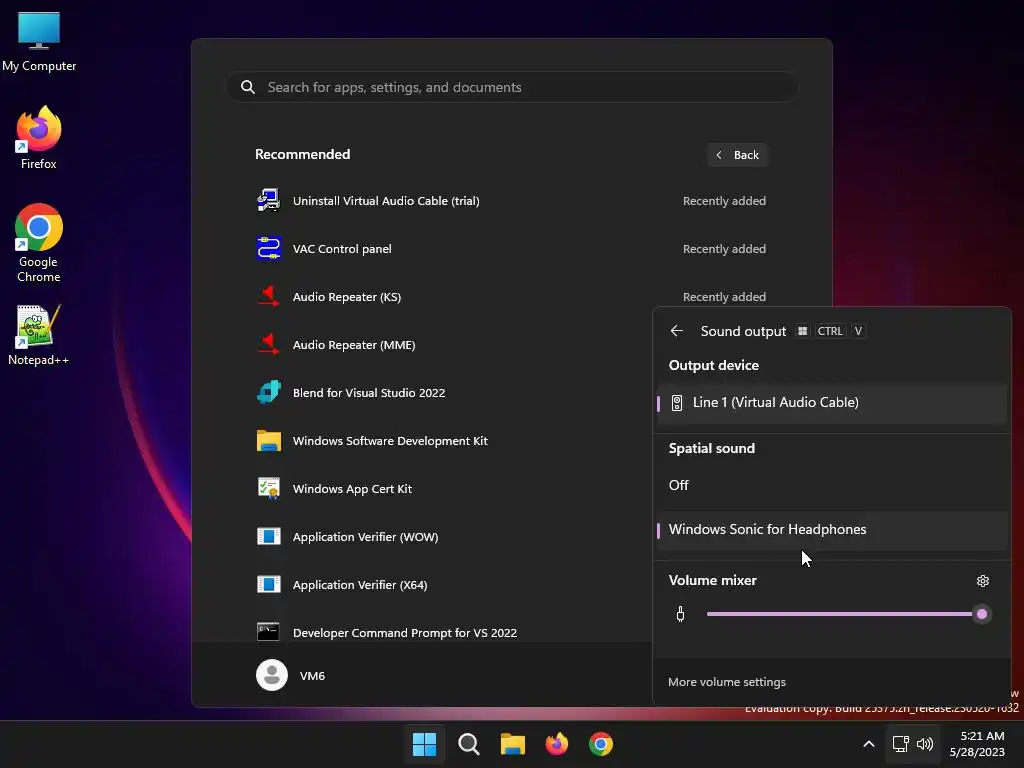
Task: Select Windows Sonic for Headphones
Action: tap(831, 530)
